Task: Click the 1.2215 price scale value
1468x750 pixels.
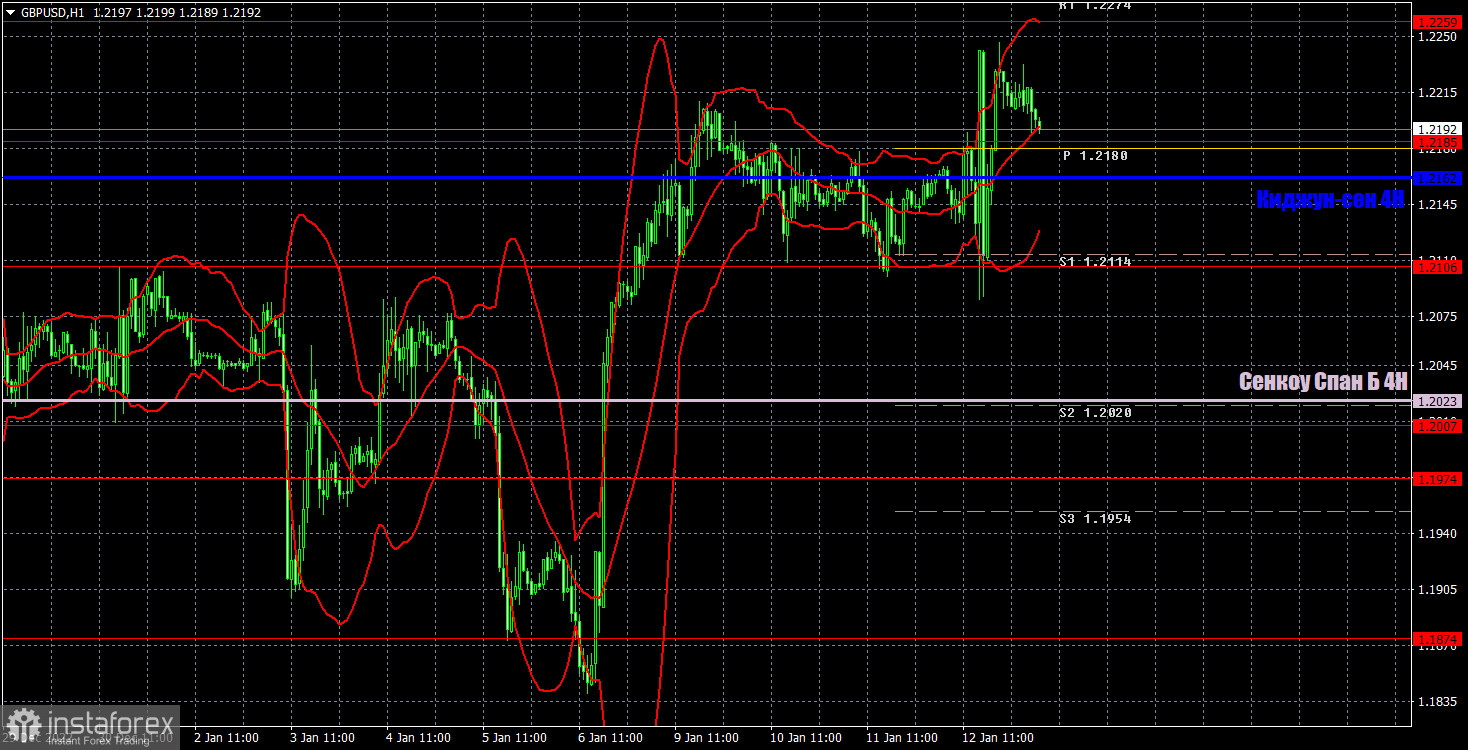Action: pyautogui.click(x=1438, y=93)
